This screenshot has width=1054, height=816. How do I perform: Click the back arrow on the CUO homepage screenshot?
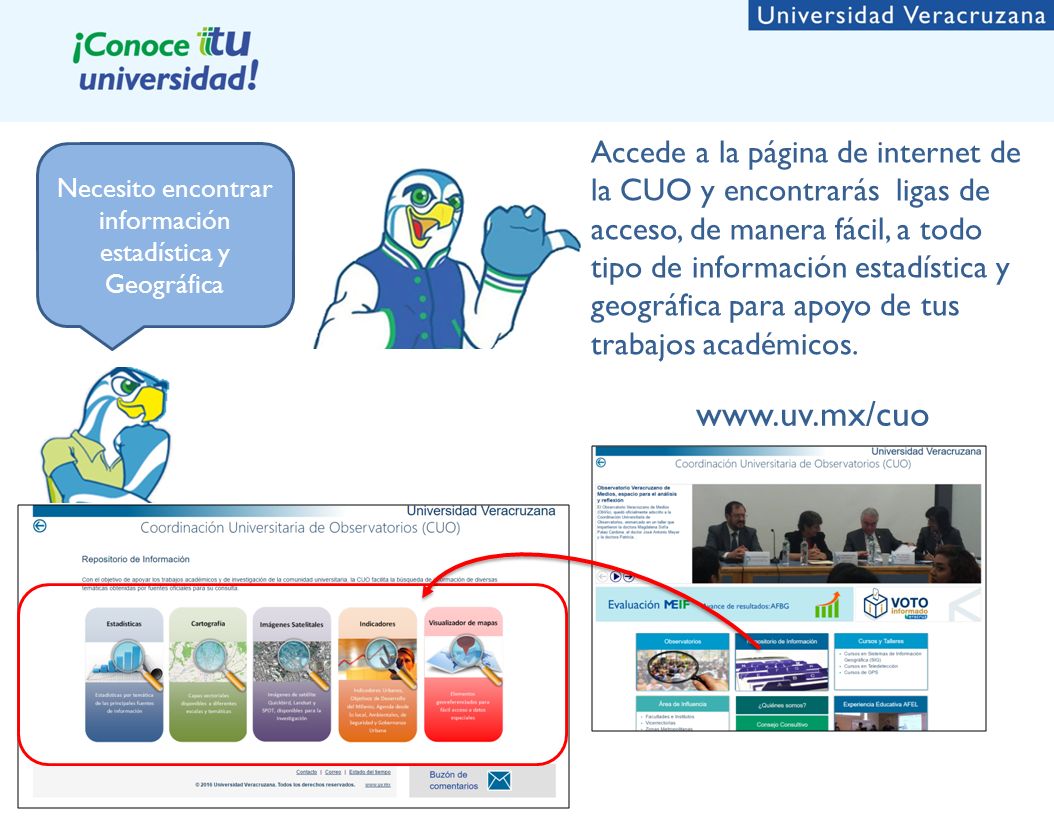click(x=601, y=462)
